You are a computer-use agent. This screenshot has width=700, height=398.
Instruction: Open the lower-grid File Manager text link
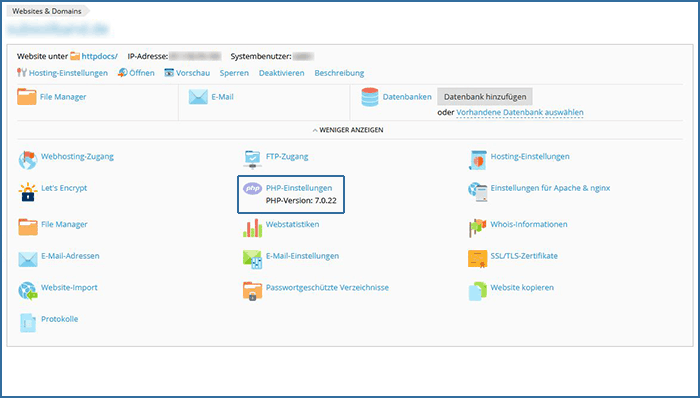(64, 224)
